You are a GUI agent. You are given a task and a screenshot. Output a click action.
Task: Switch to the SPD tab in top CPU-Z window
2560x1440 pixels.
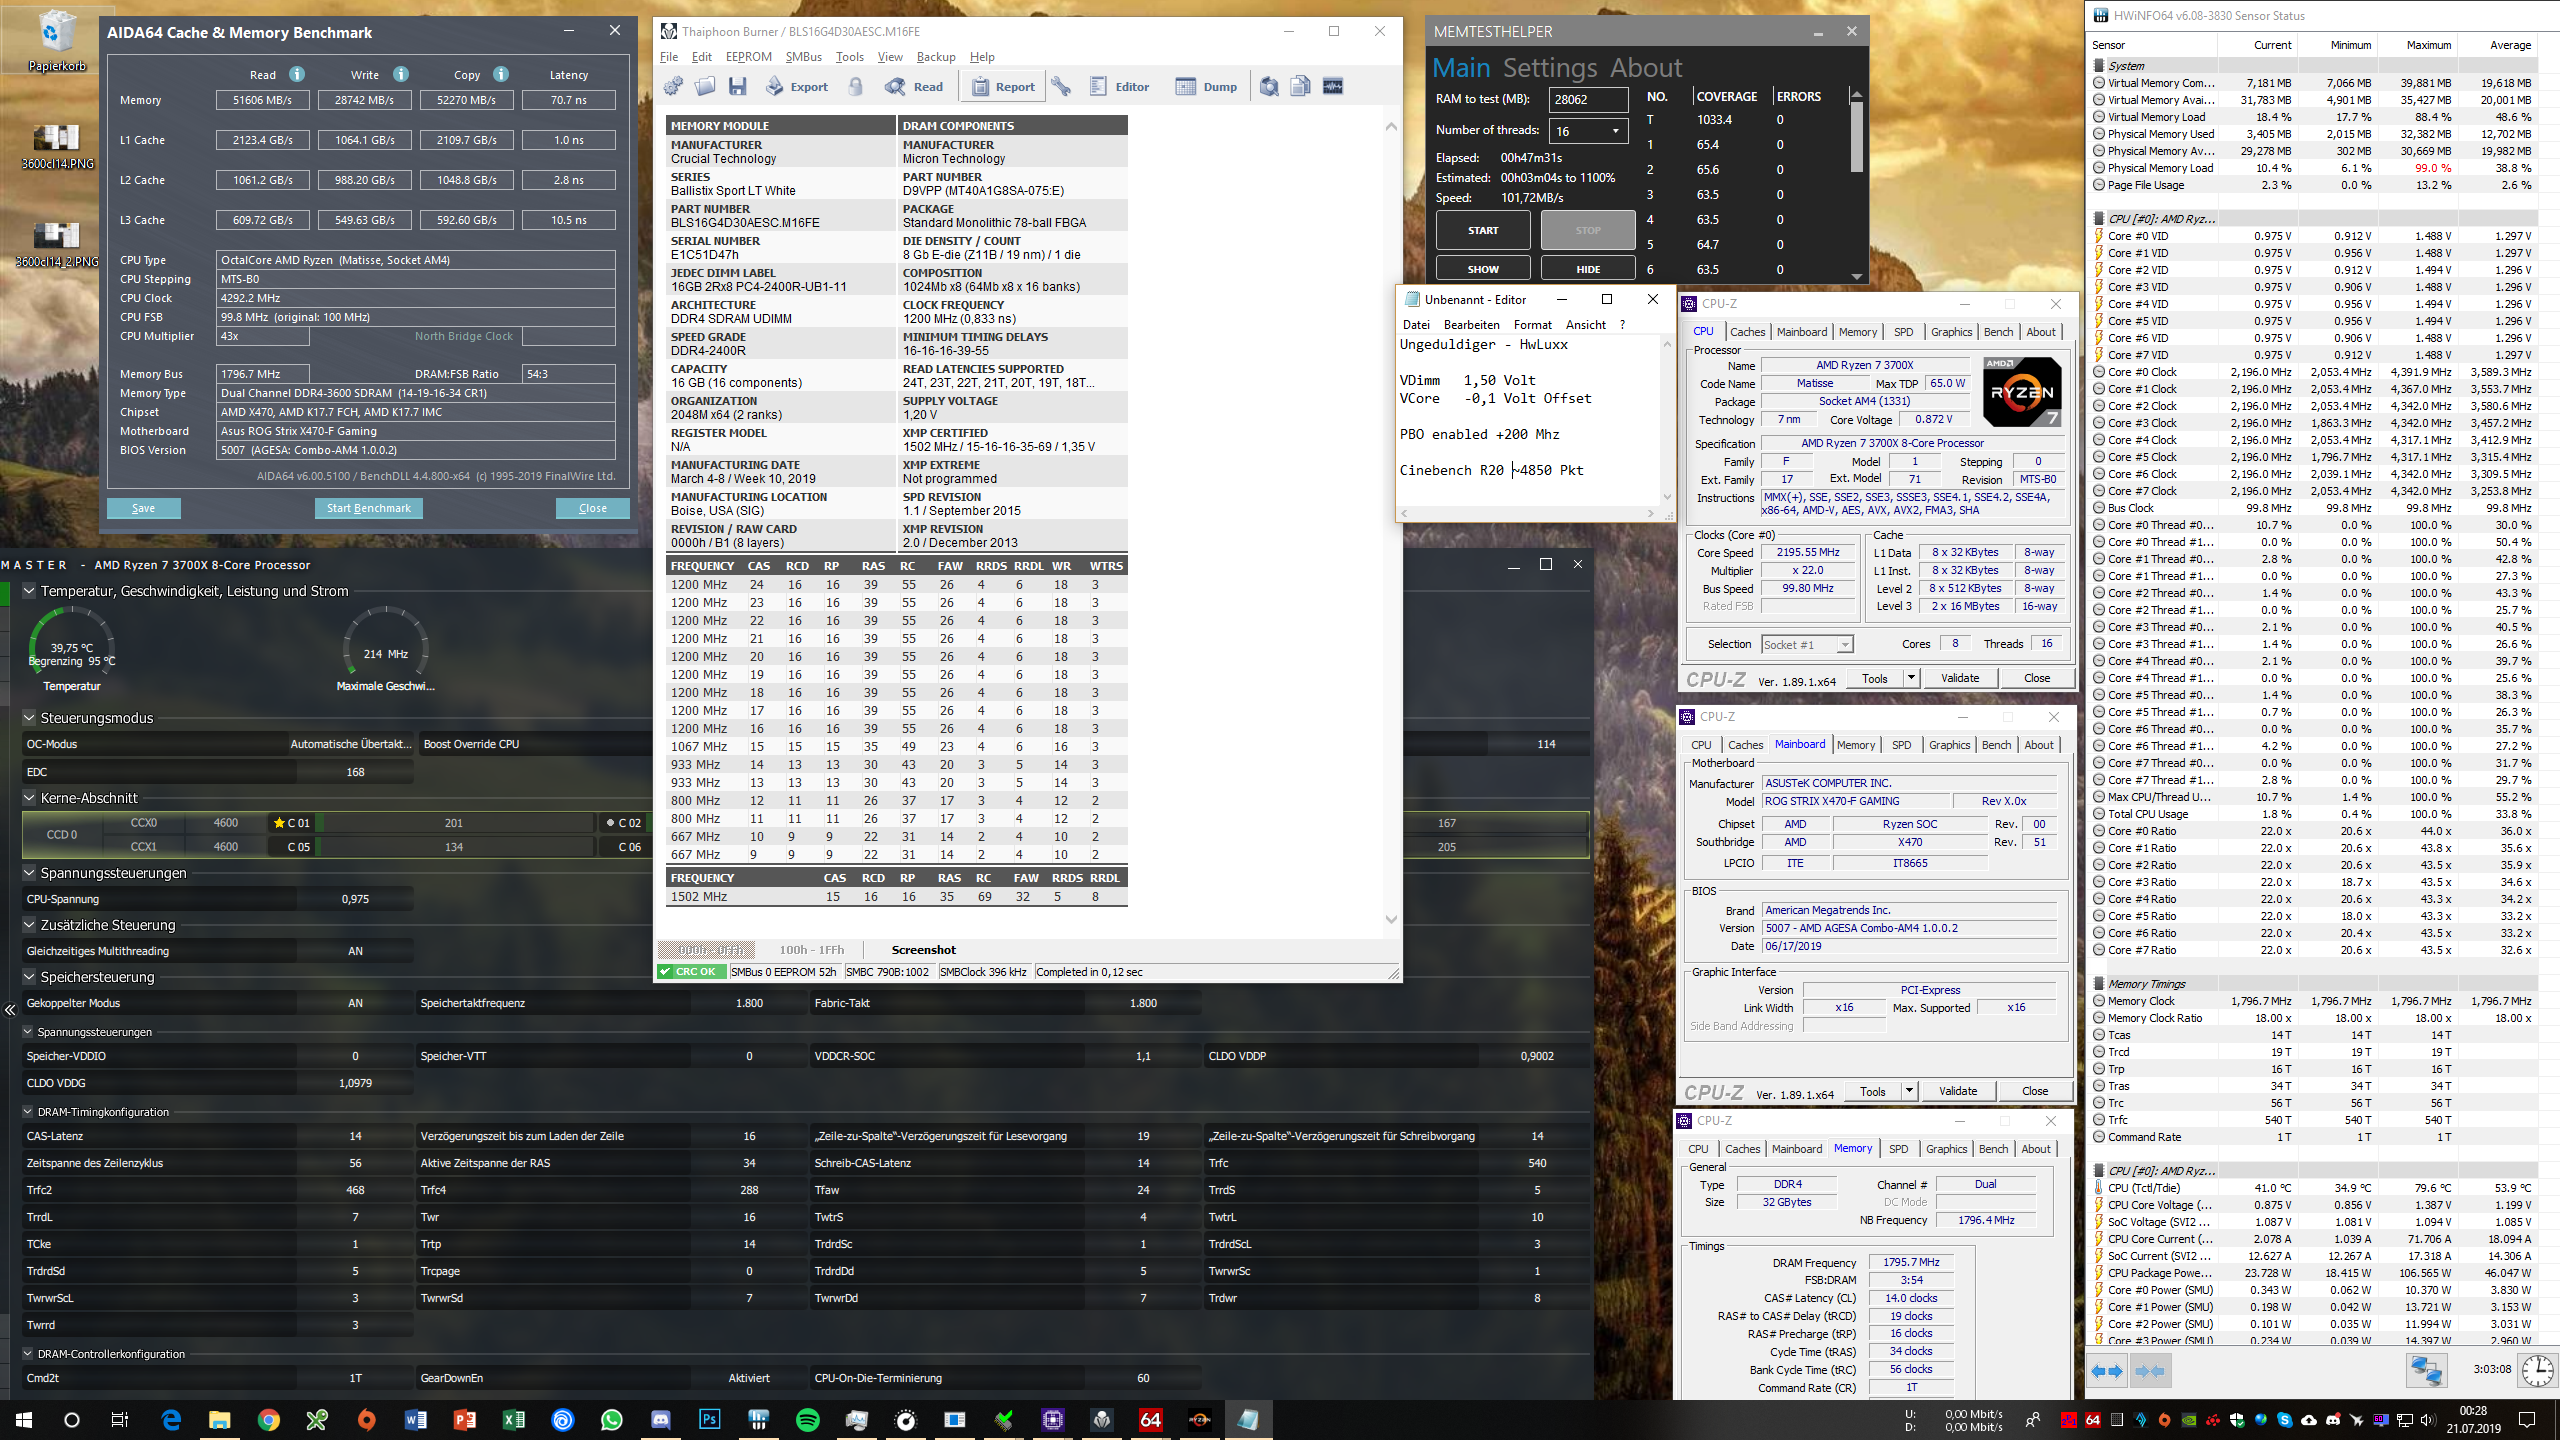tap(1903, 332)
